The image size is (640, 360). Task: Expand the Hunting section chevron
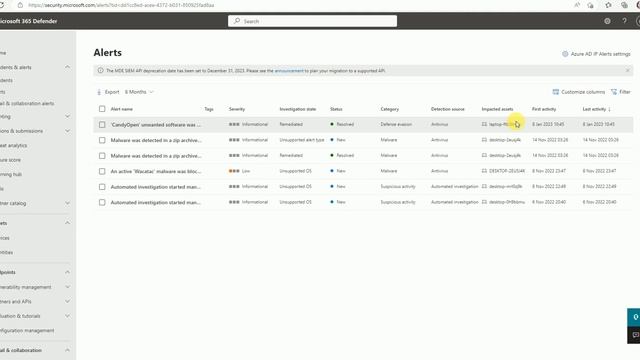pos(67,116)
